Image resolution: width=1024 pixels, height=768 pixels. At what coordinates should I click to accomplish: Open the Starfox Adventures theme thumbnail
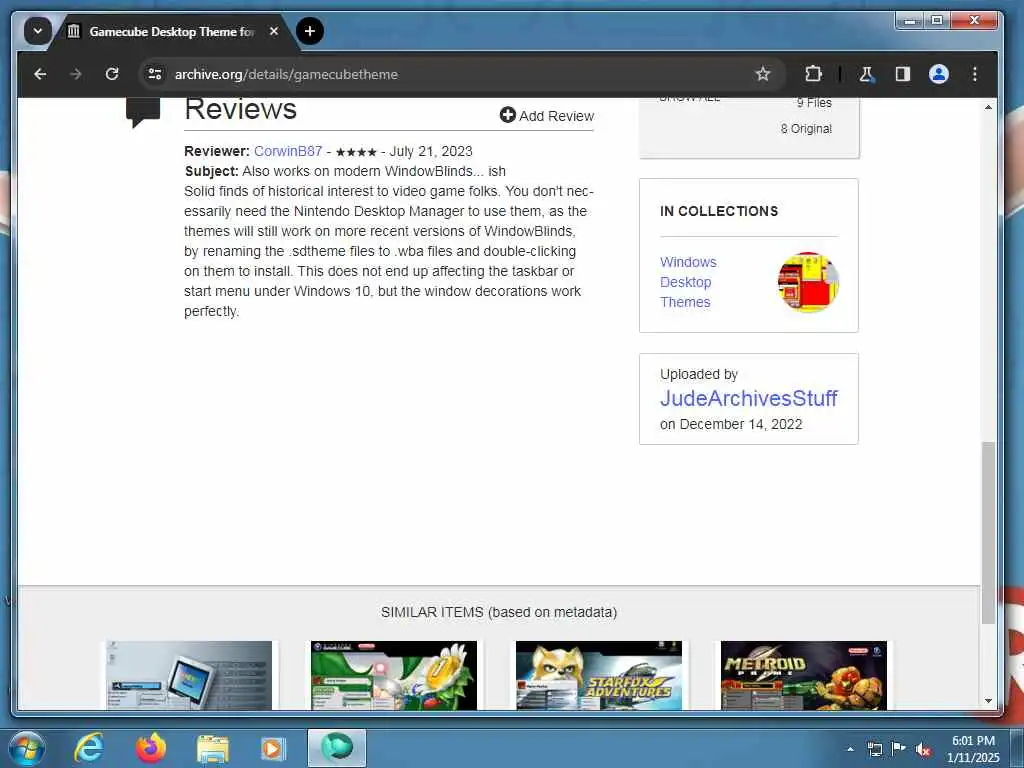click(599, 675)
